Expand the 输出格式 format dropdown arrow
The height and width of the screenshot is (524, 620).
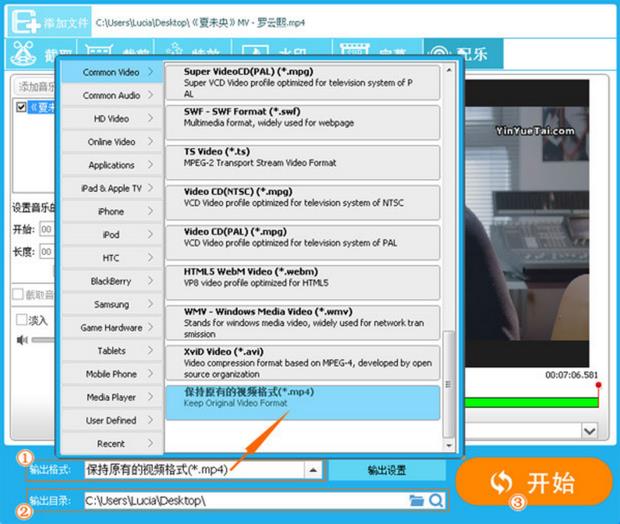point(313,469)
